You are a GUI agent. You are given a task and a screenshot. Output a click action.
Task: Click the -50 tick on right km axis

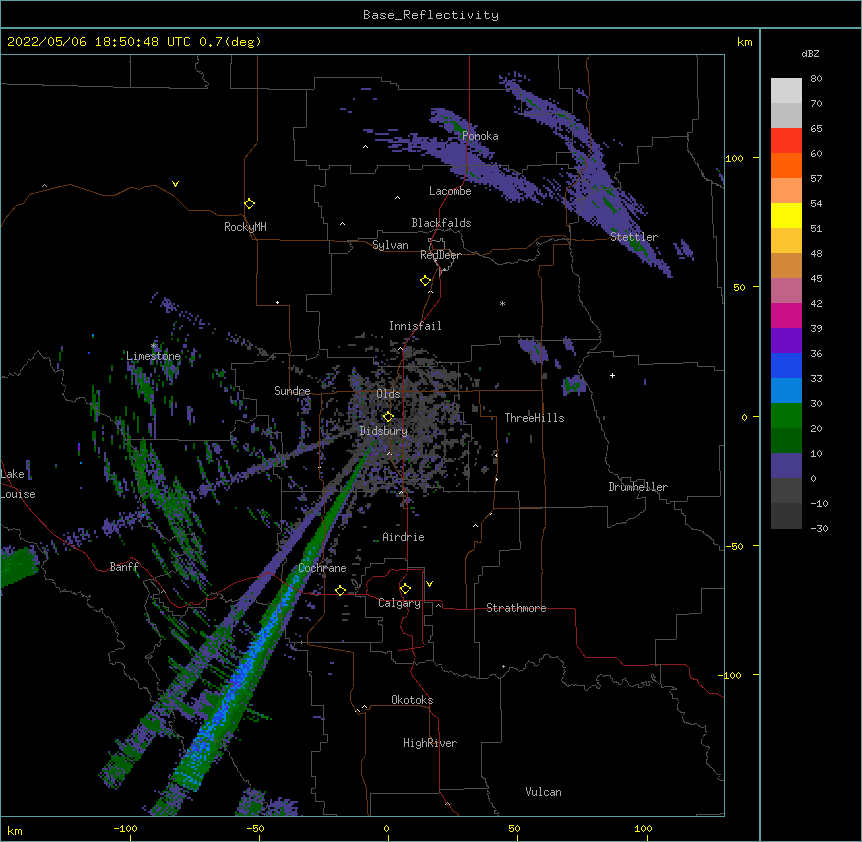click(x=734, y=546)
